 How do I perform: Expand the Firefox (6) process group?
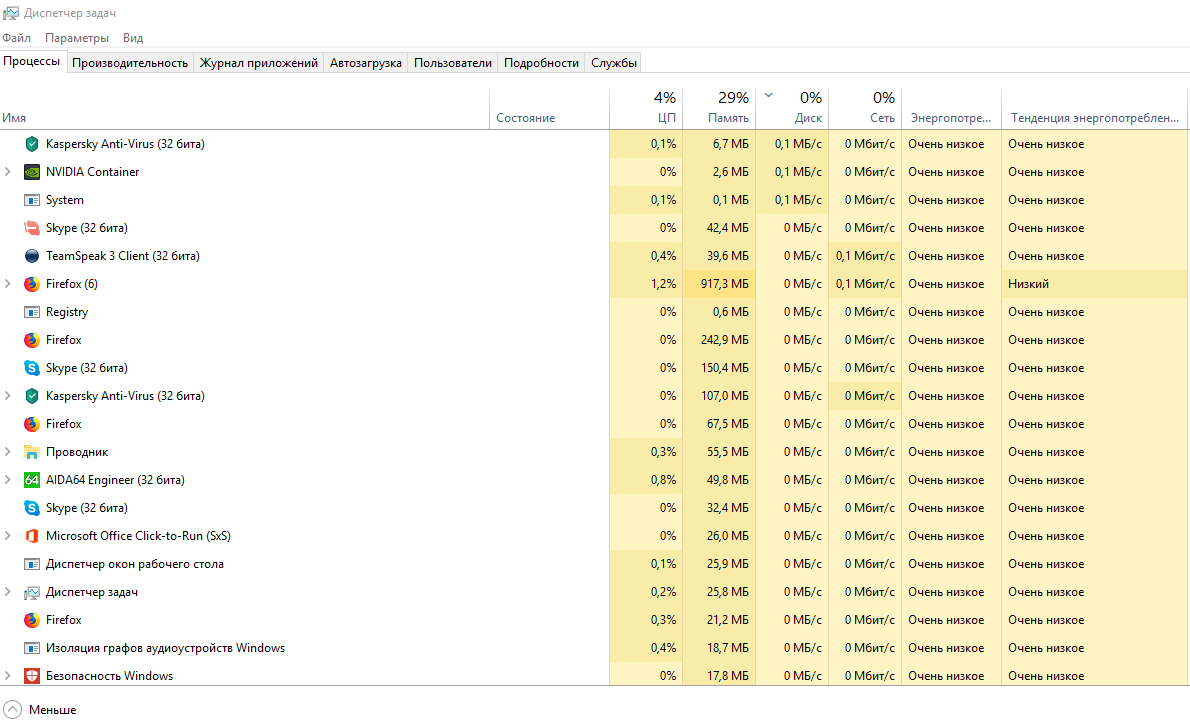click(x=8, y=284)
